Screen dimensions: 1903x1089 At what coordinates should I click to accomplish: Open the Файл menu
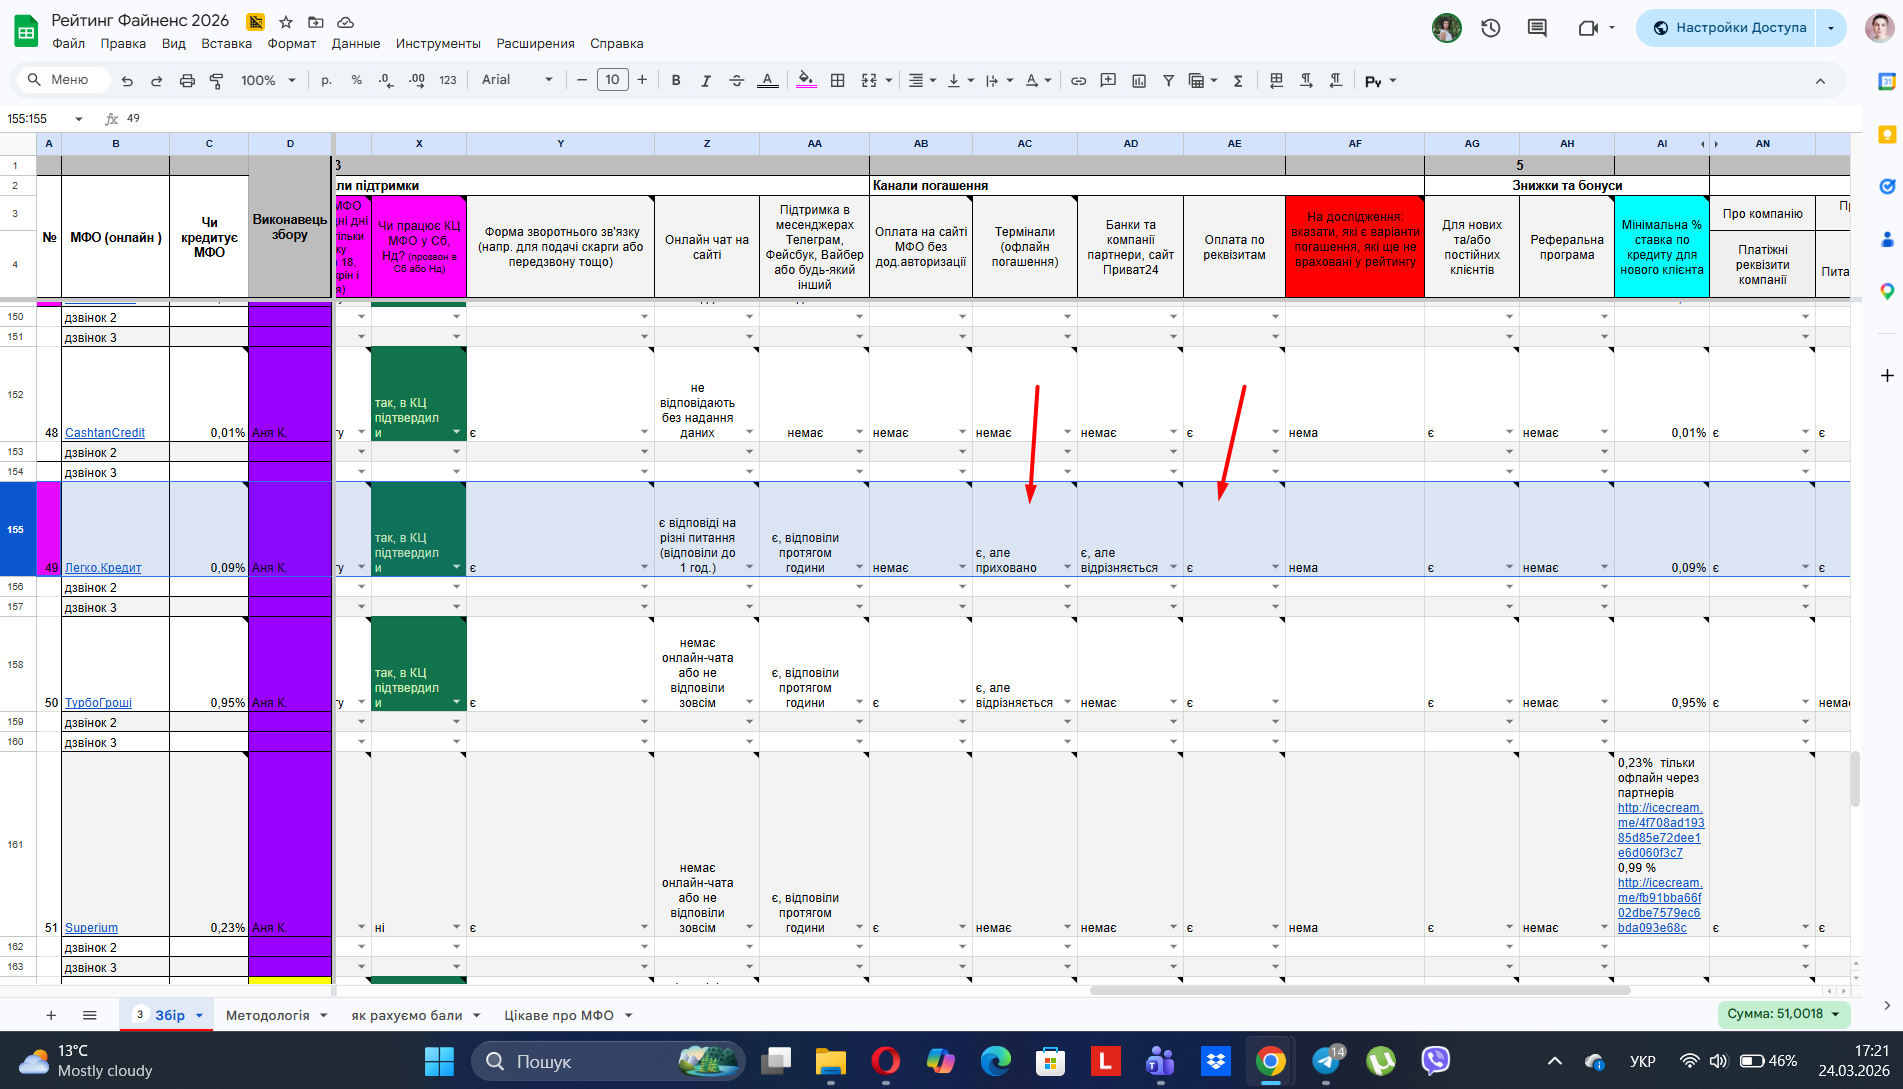point(69,44)
